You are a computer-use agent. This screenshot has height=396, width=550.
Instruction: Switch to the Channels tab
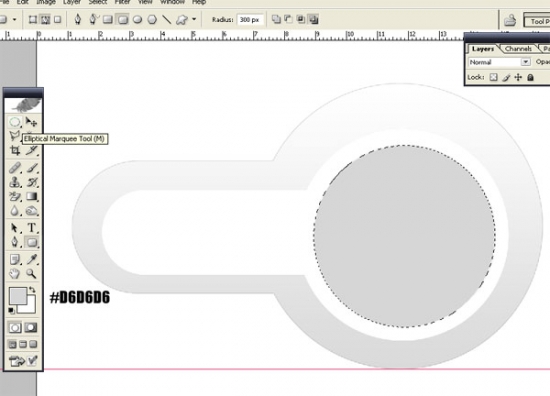click(518, 49)
